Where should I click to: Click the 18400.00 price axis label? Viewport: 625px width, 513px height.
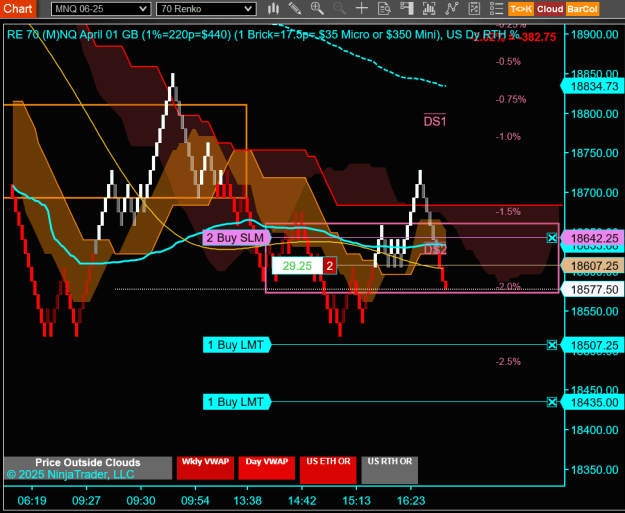click(x=595, y=430)
